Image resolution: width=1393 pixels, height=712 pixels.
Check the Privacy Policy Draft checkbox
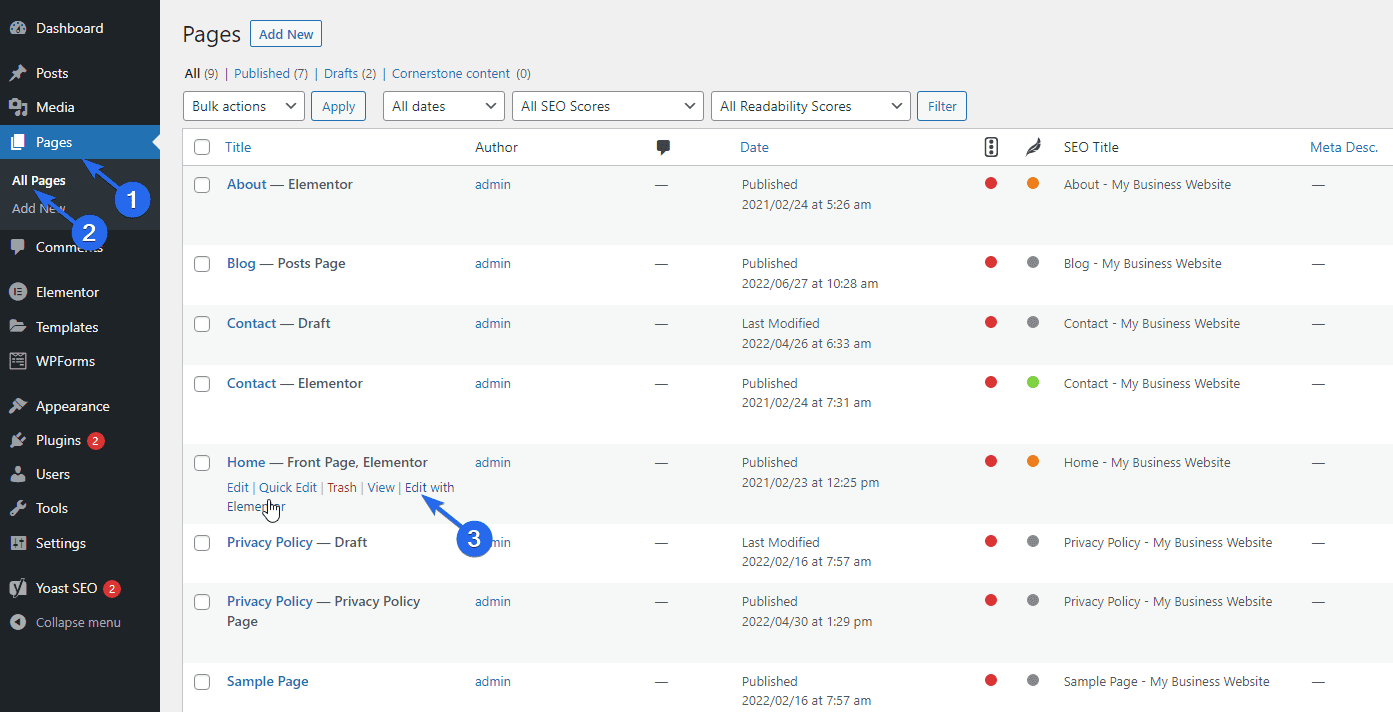[x=202, y=543]
